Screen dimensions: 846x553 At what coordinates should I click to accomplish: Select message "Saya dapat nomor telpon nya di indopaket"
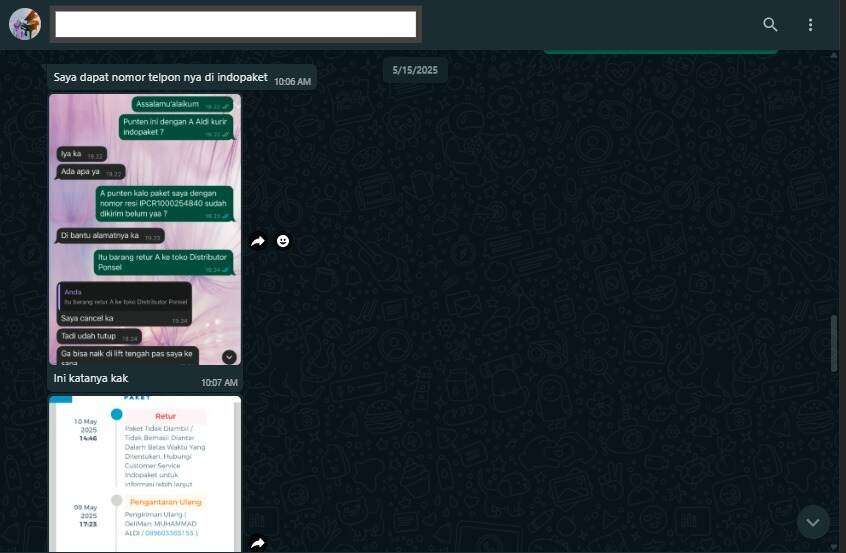[x=160, y=77]
